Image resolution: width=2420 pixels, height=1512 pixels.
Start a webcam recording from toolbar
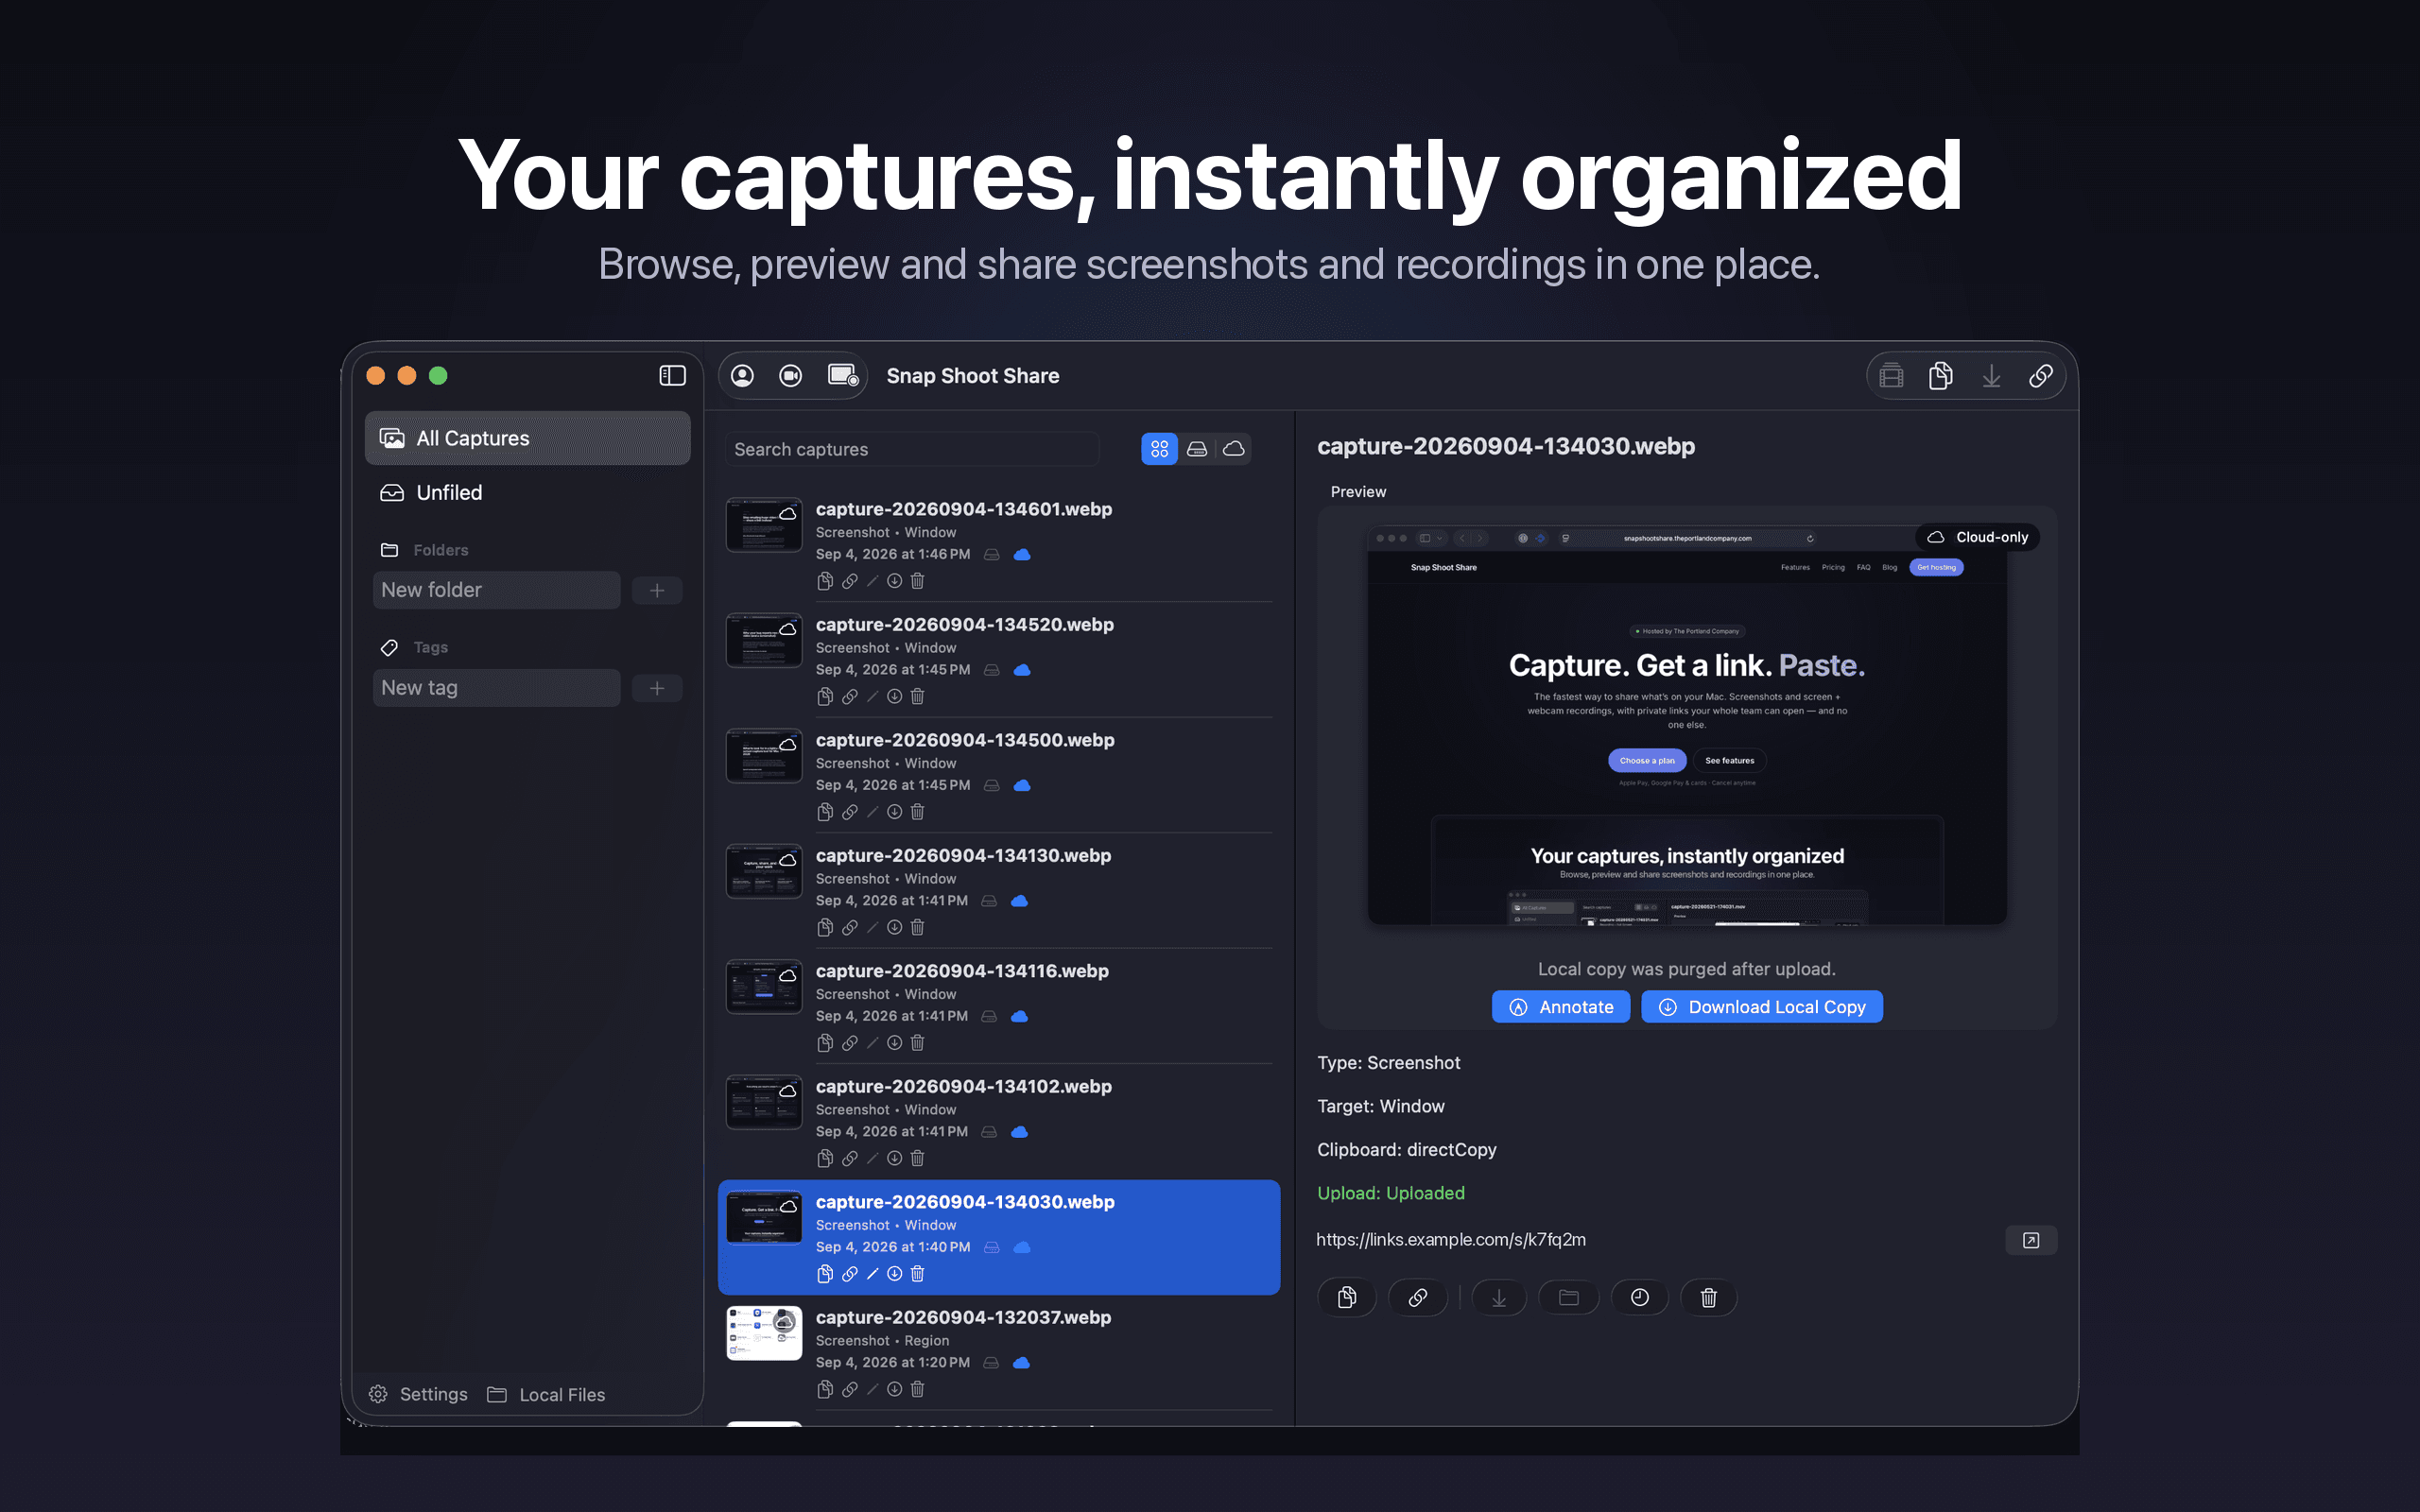pos(791,375)
